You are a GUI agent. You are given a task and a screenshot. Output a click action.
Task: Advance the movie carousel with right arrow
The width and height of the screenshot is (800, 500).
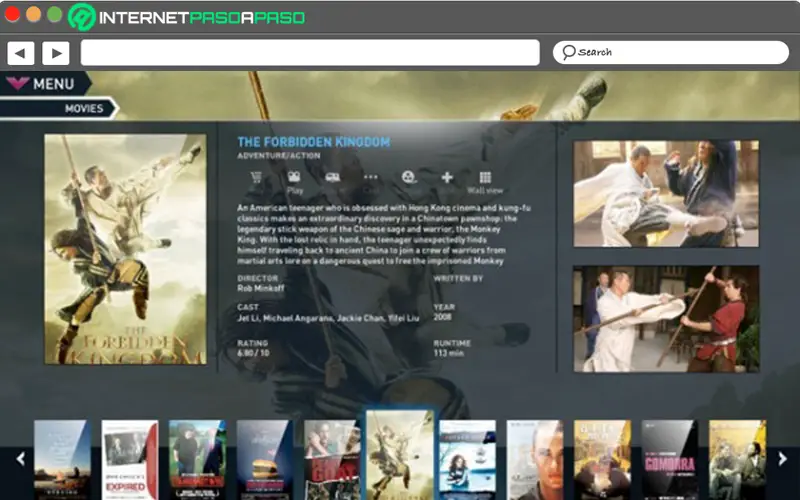[783, 459]
